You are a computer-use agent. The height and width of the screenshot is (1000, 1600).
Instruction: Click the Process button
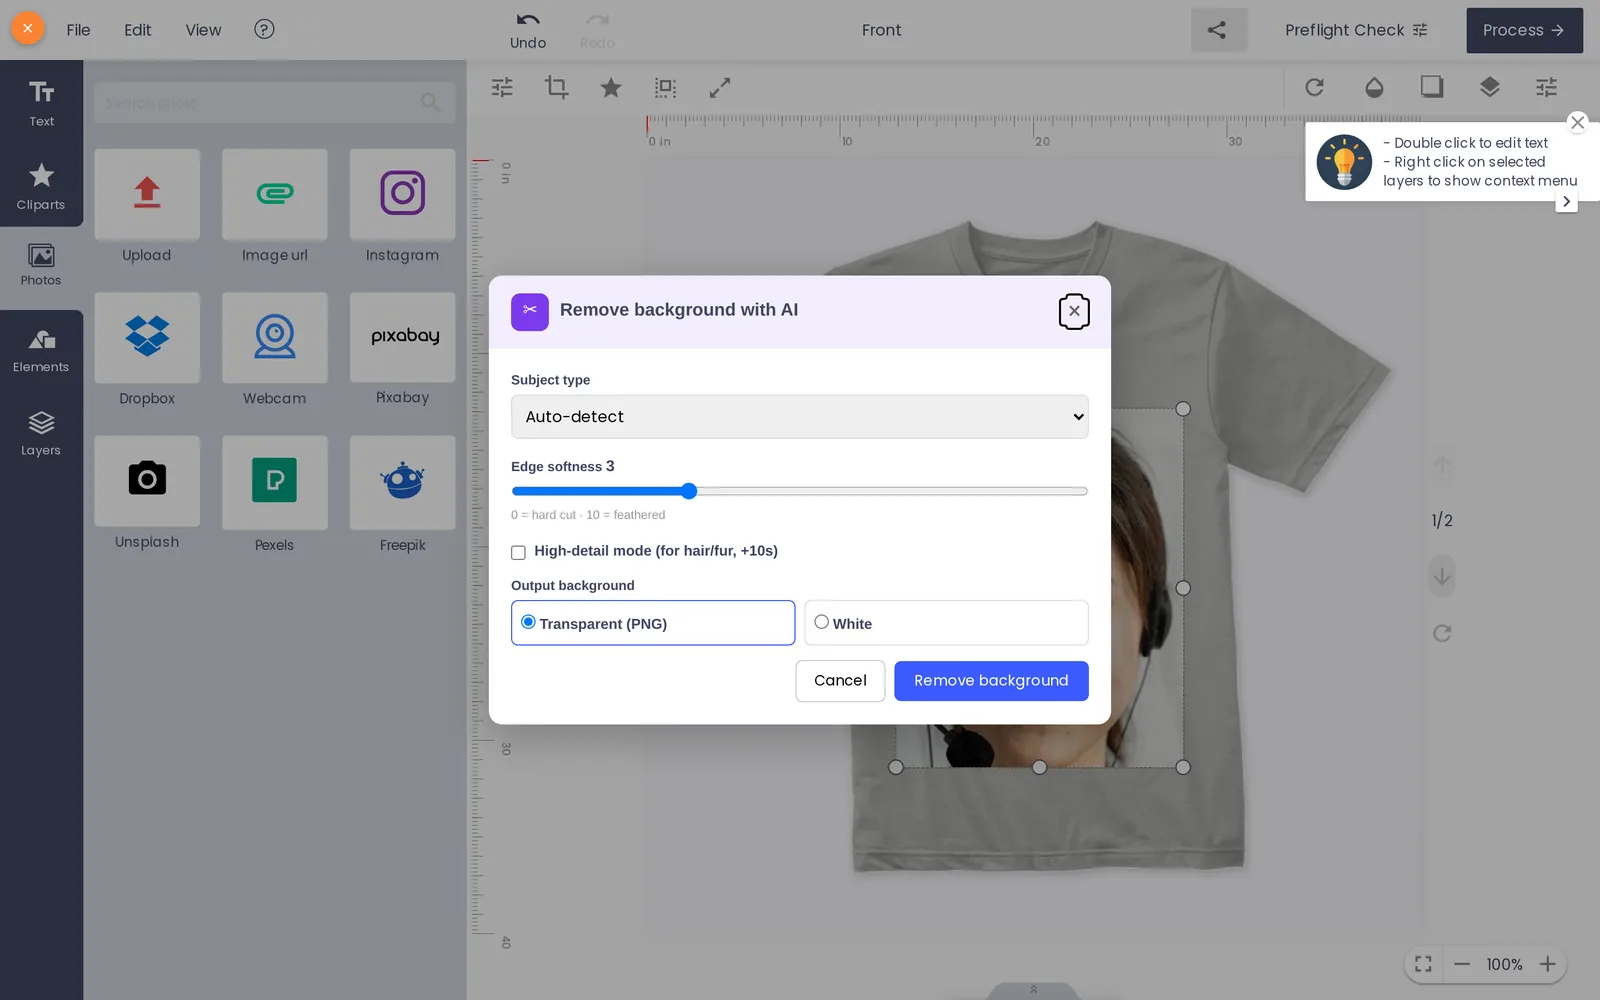pos(1524,30)
